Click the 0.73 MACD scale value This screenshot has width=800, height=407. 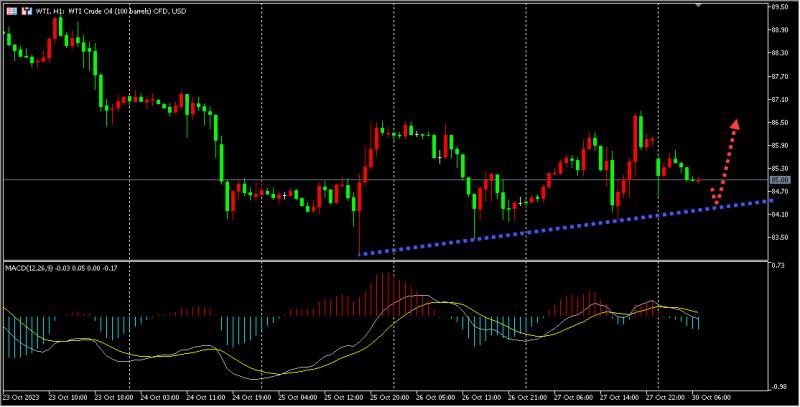778,266
